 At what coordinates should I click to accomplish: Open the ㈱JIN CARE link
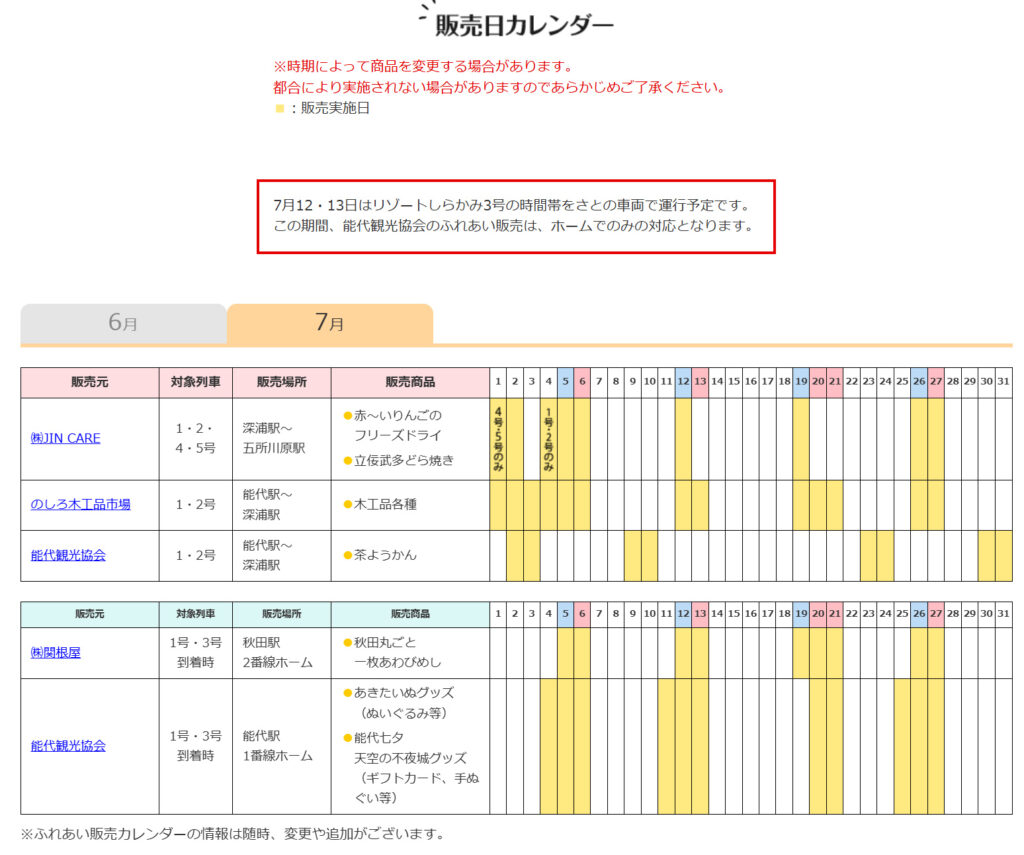pyautogui.click(x=65, y=438)
